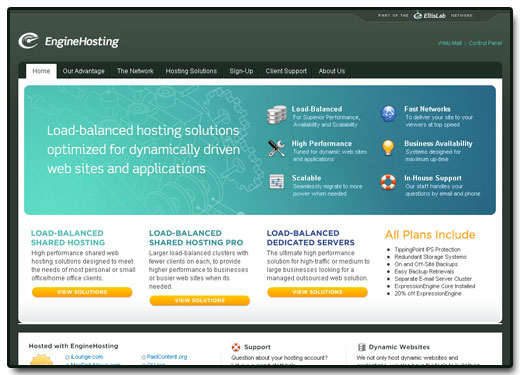520x375 pixels.
Task: Click the High Performance tools icon
Action: point(276,149)
